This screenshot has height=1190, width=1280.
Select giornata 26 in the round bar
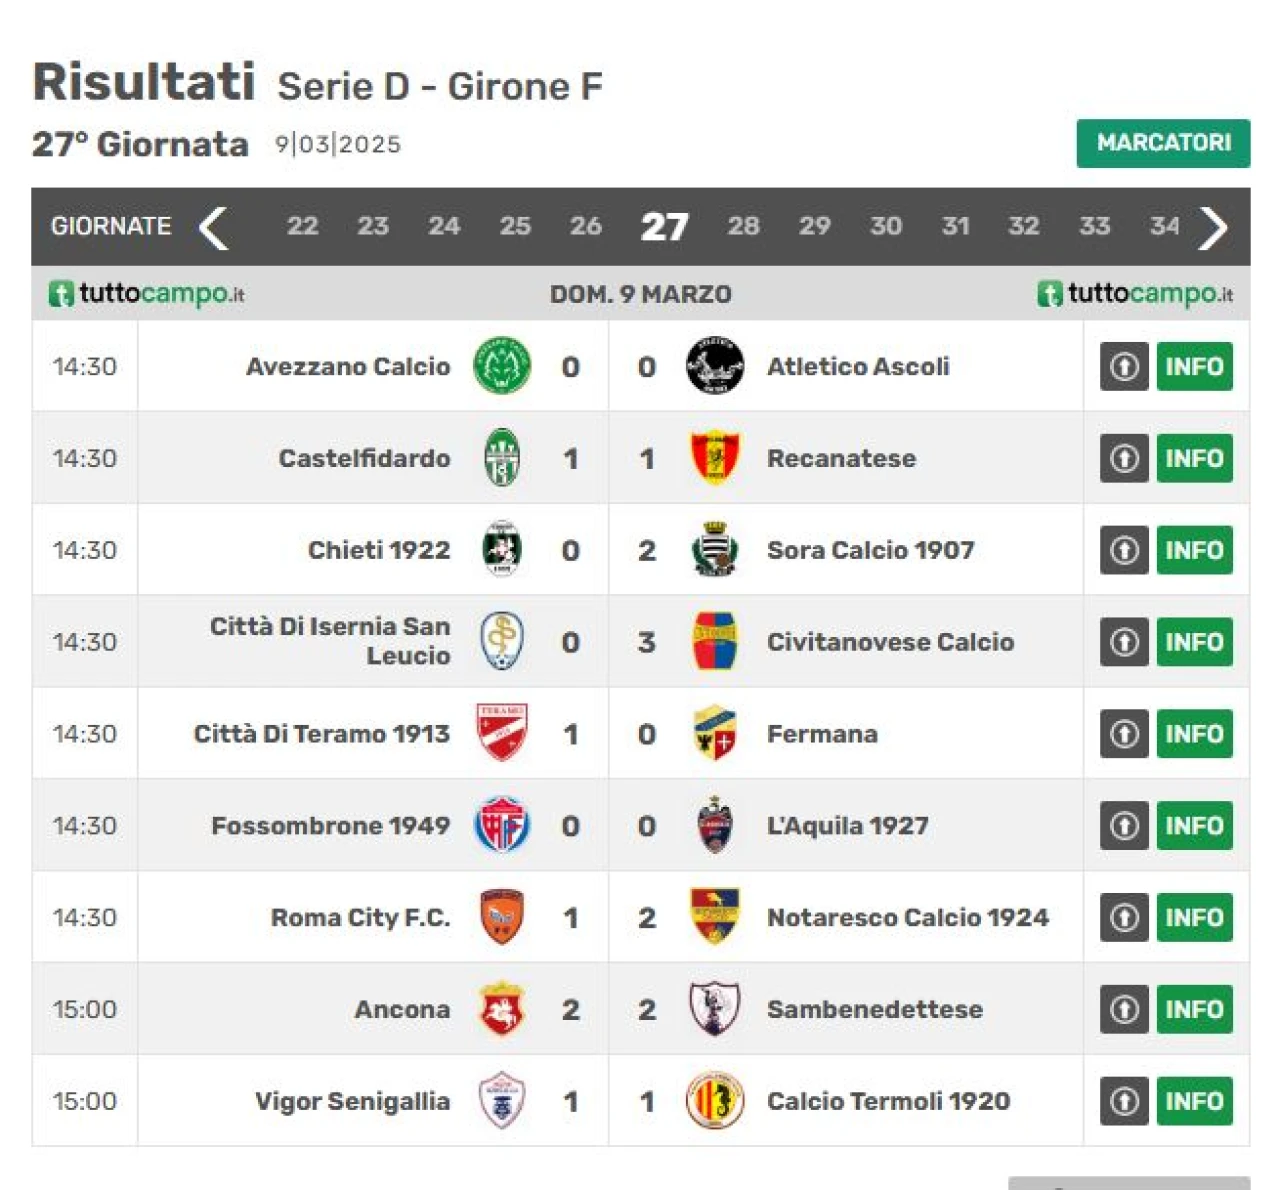pyautogui.click(x=586, y=226)
